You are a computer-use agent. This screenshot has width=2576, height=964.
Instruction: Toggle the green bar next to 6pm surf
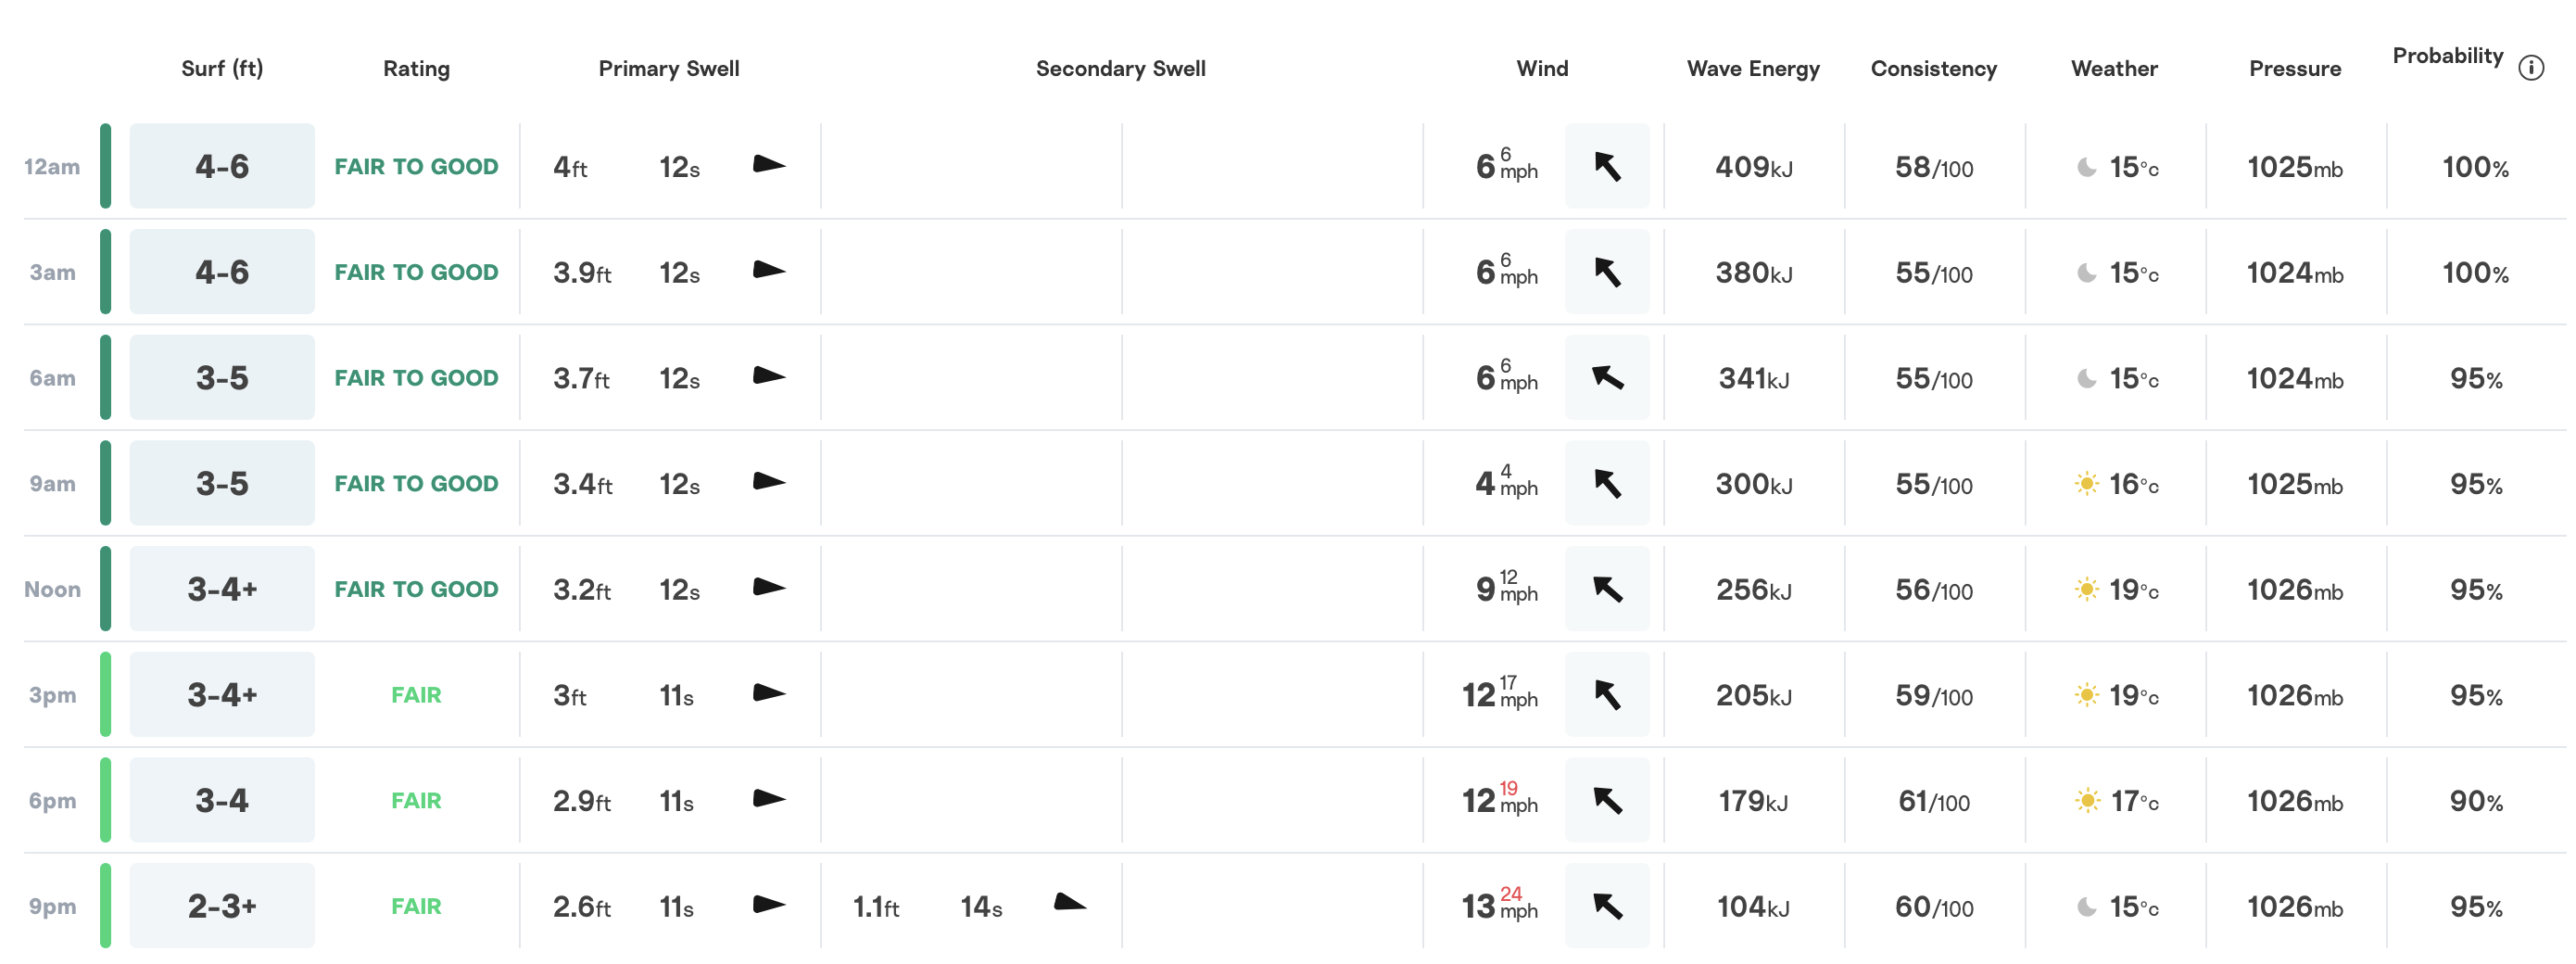pos(106,799)
